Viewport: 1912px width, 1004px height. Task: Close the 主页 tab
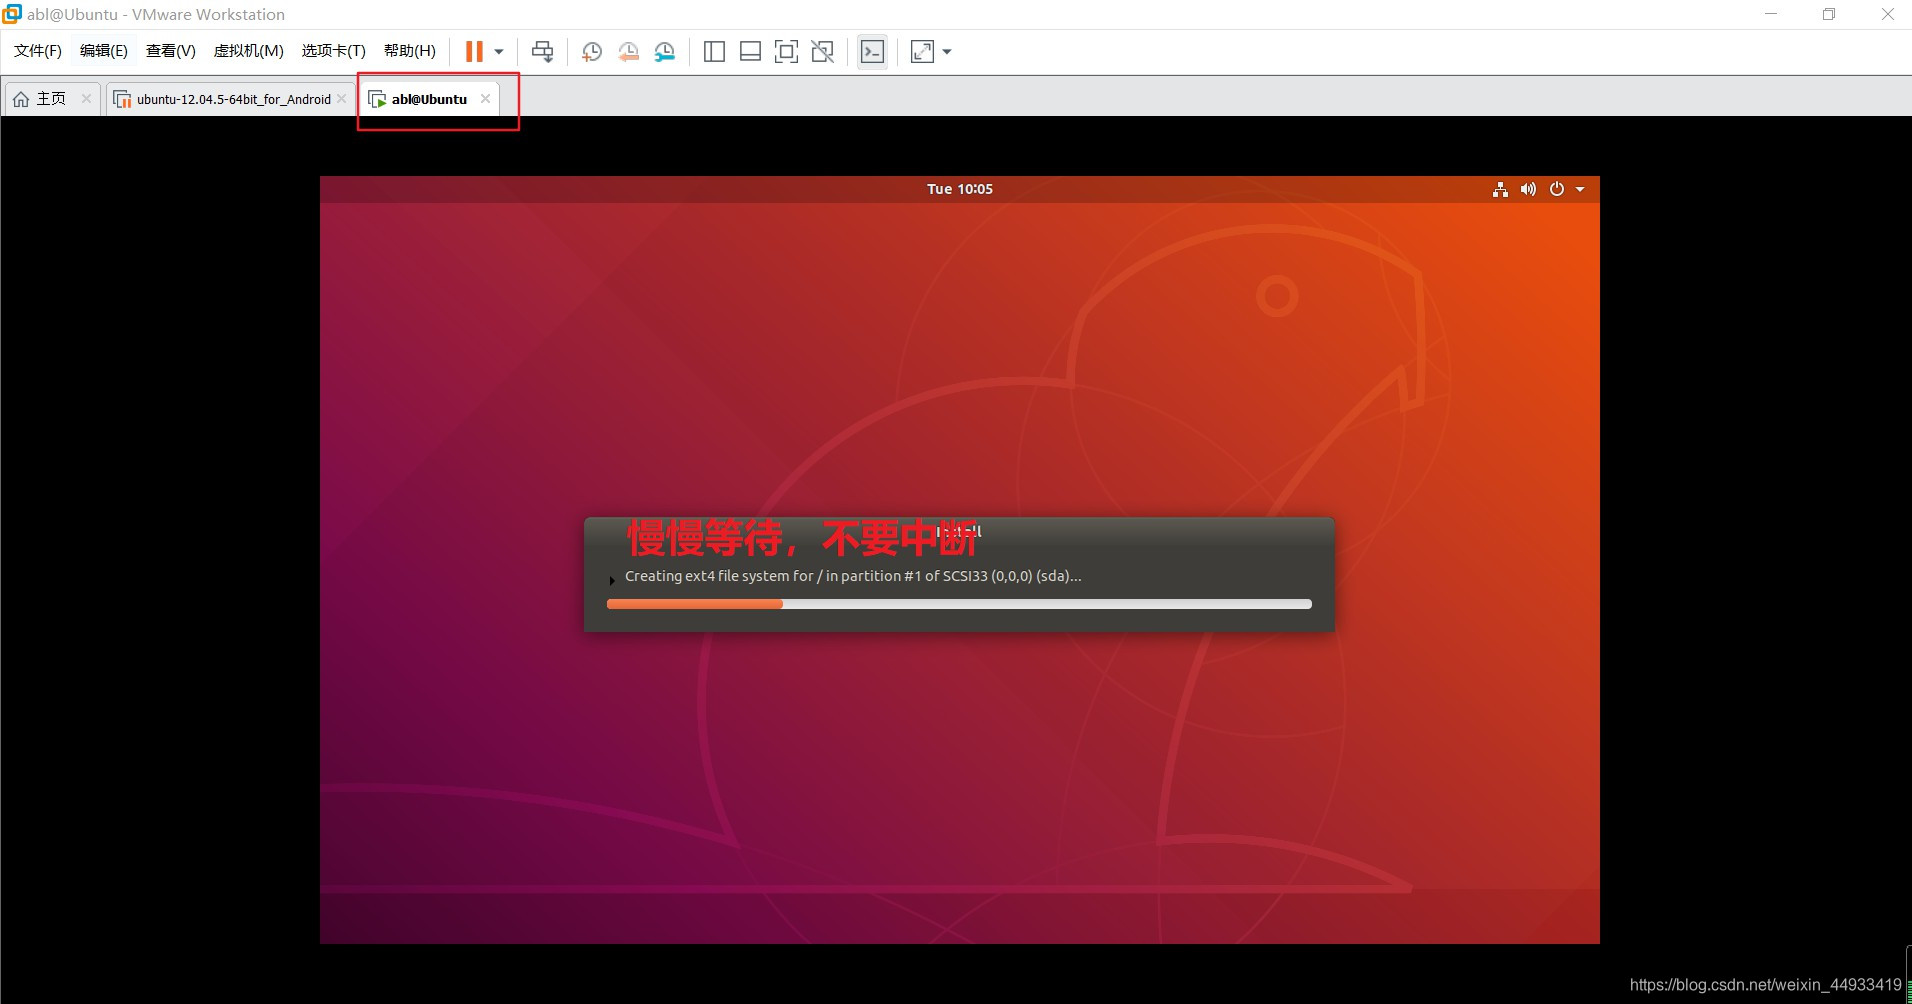pyautogui.click(x=86, y=98)
